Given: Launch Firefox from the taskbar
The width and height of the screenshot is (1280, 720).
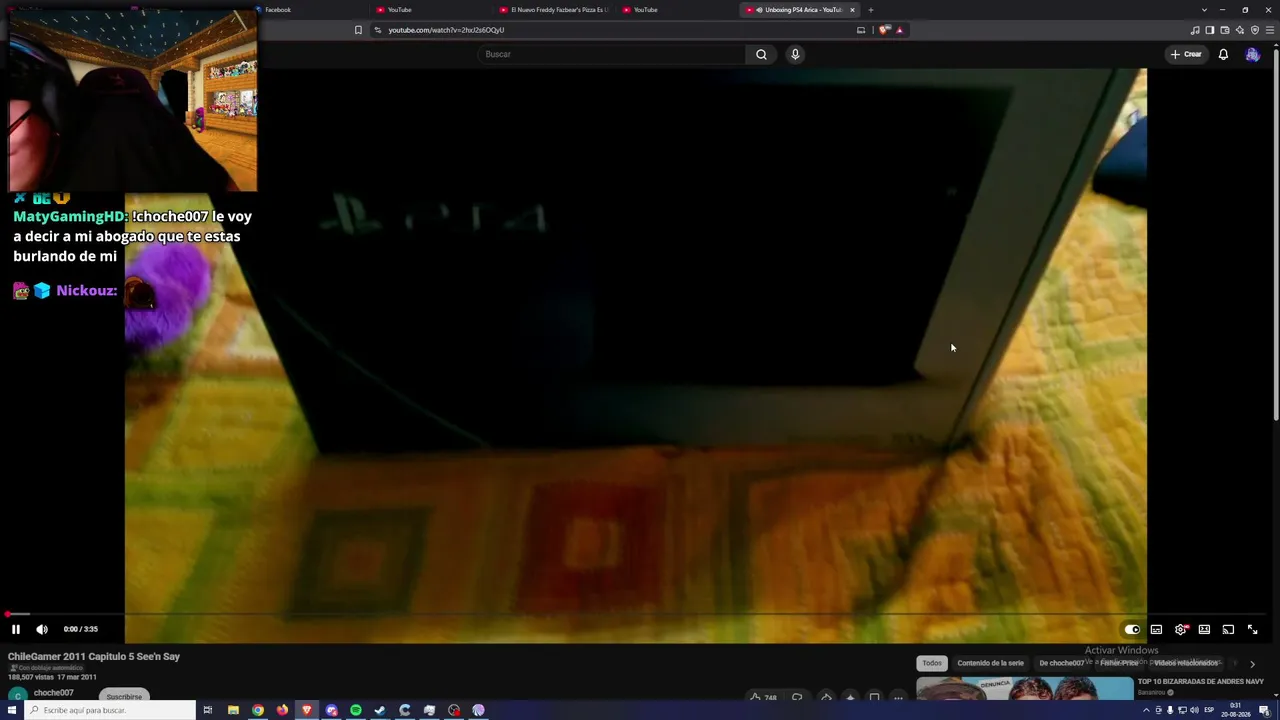Looking at the screenshot, I should click(x=282, y=710).
